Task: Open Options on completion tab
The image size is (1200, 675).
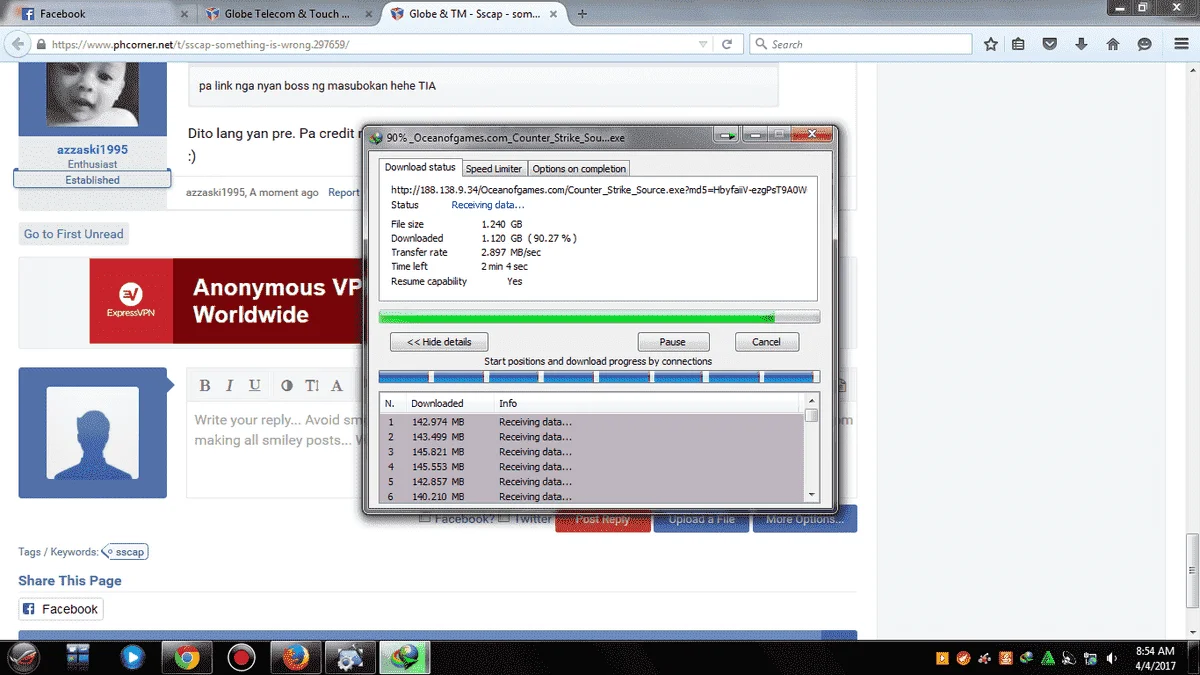Action: (579, 168)
